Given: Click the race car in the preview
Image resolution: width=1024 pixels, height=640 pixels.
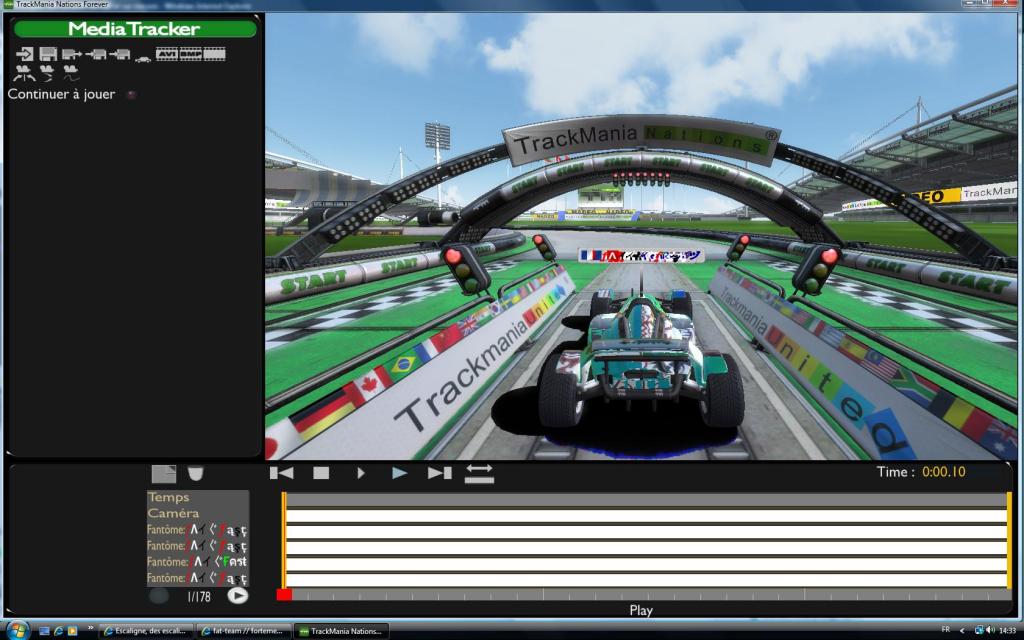Looking at the screenshot, I should point(640,359).
